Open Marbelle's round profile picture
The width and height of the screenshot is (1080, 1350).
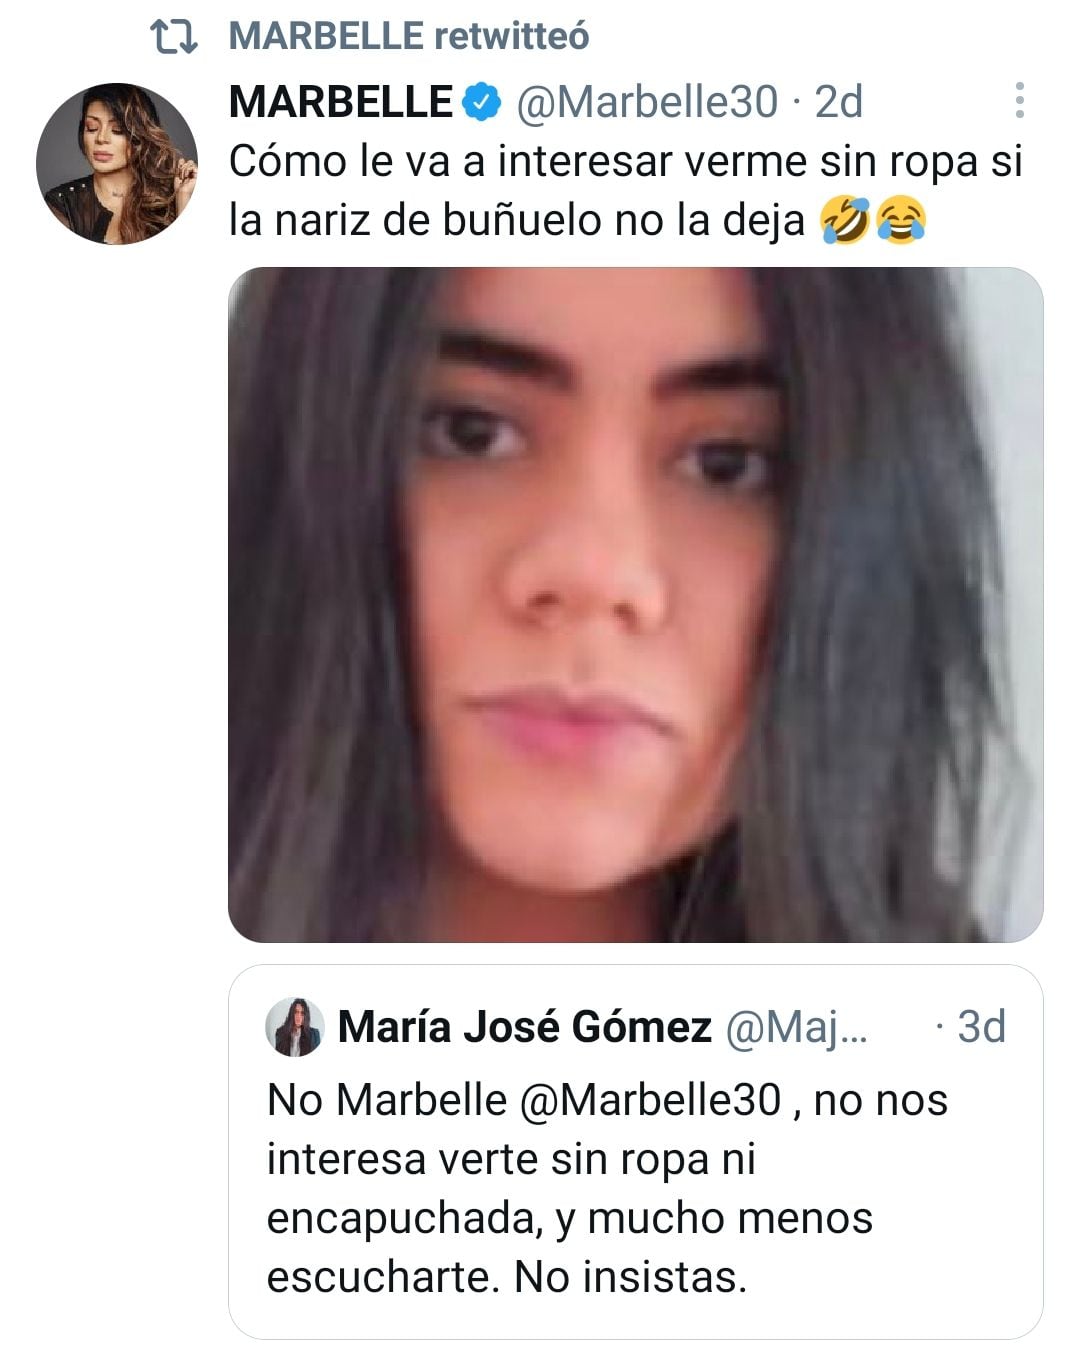117,164
